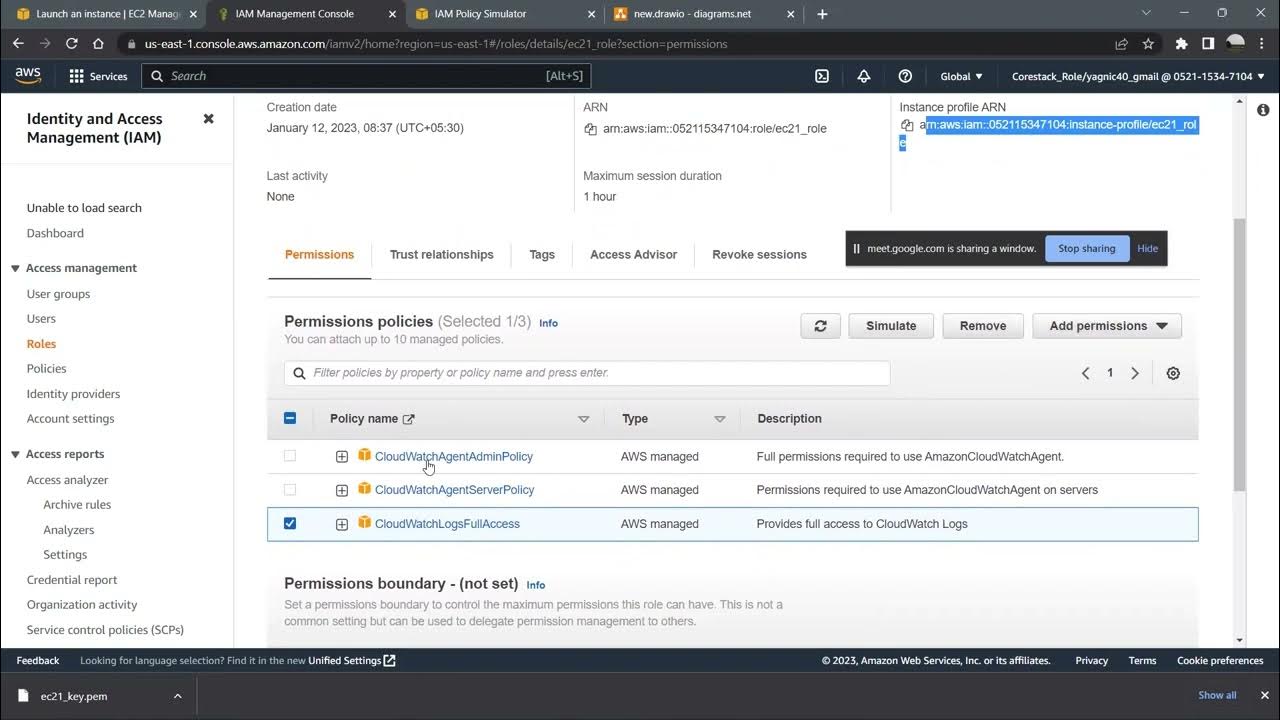Open the browser side panel icon
1280x720 pixels.
pyautogui.click(x=1208, y=44)
